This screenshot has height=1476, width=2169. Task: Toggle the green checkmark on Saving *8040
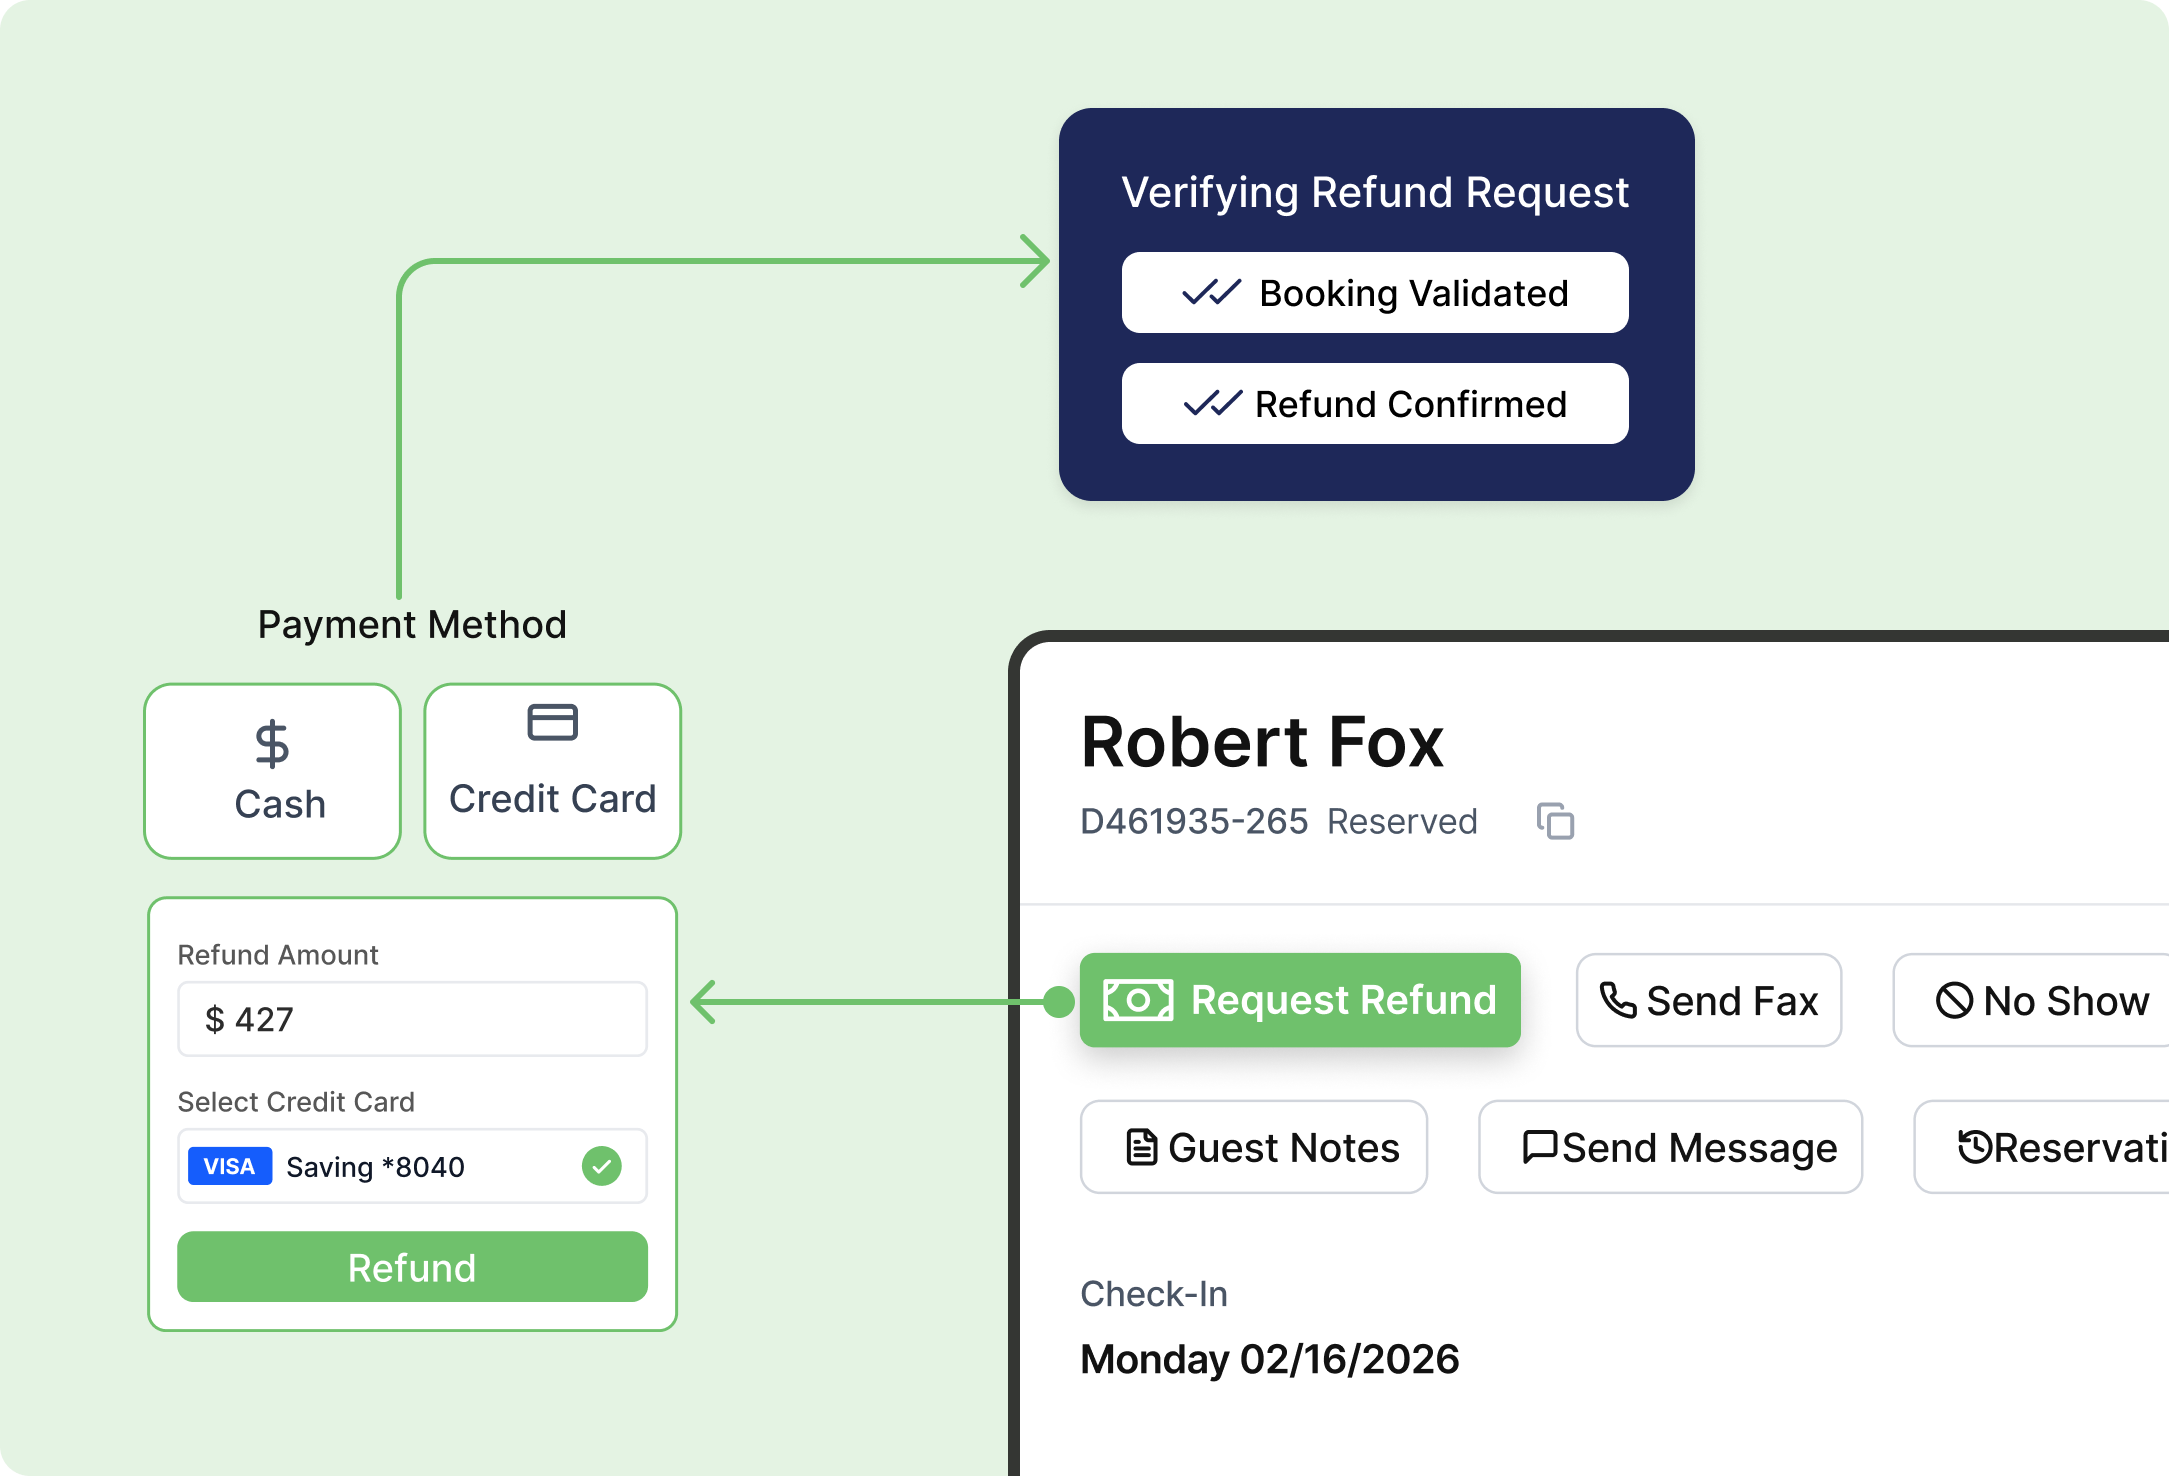602,1166
